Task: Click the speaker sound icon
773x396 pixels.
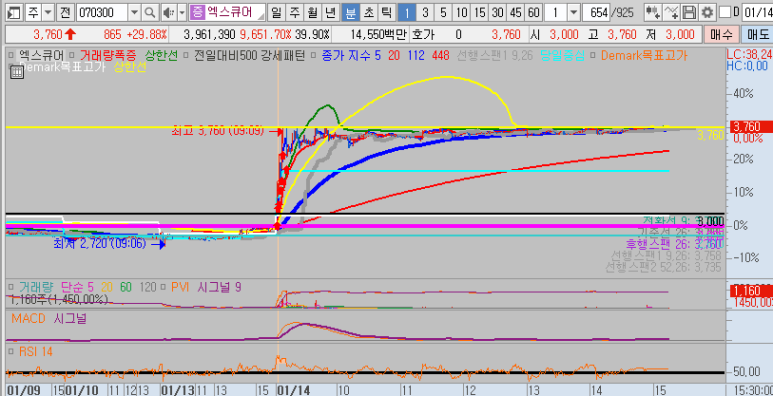Action: 169,12
